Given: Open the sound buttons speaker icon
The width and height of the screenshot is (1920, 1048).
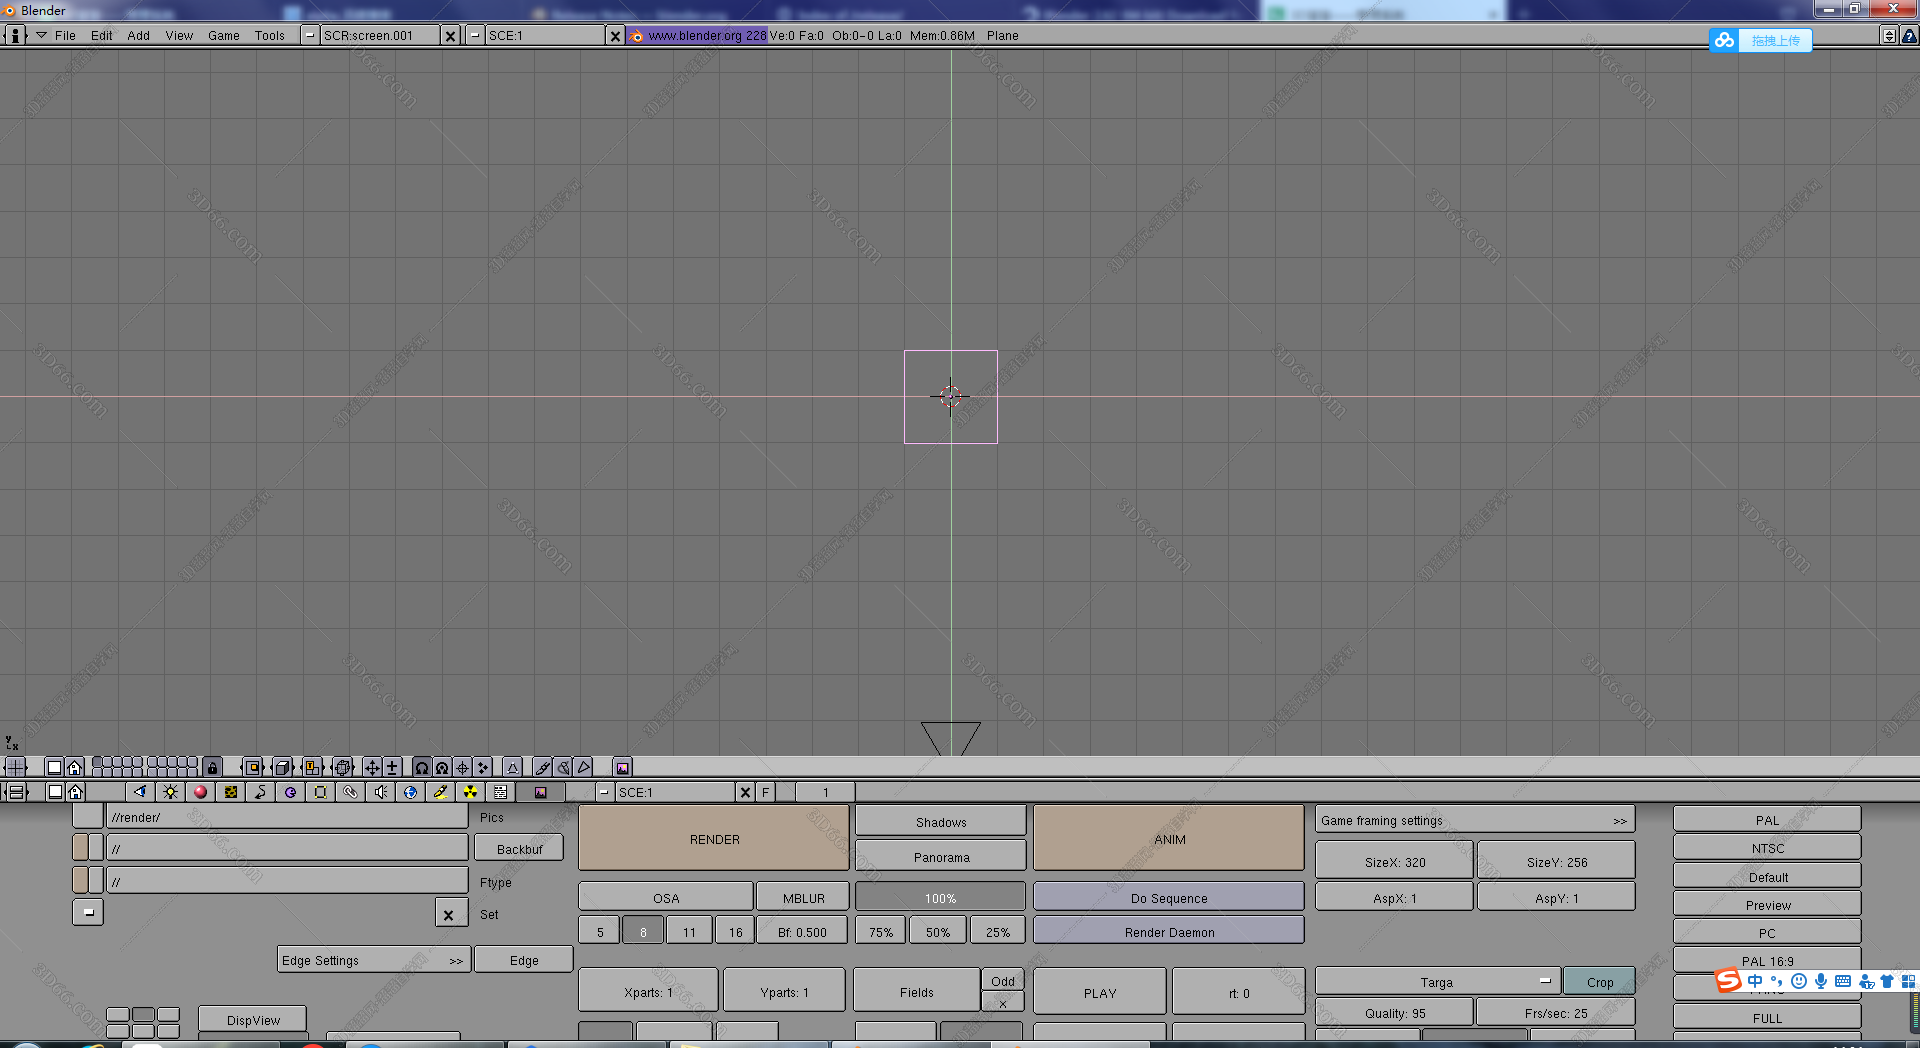Looking at the screenshot, I should click(x=380, y=792).
